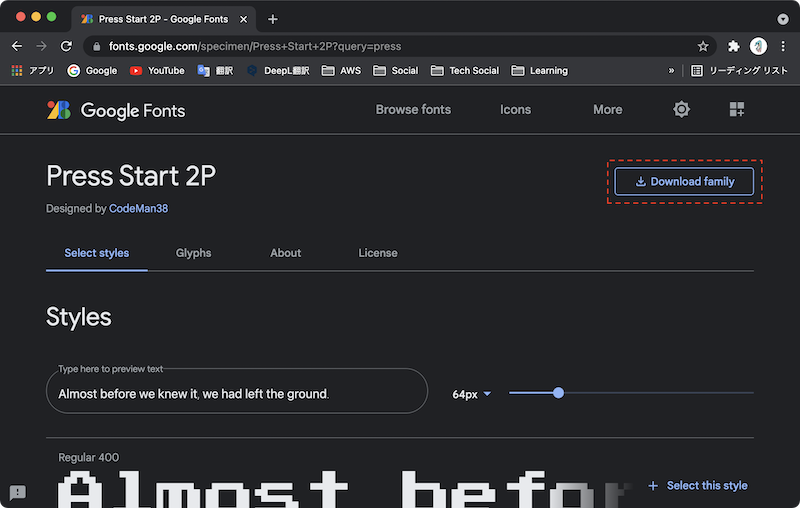
Task: Open theme settings sun icon
Action: point(681,109)
